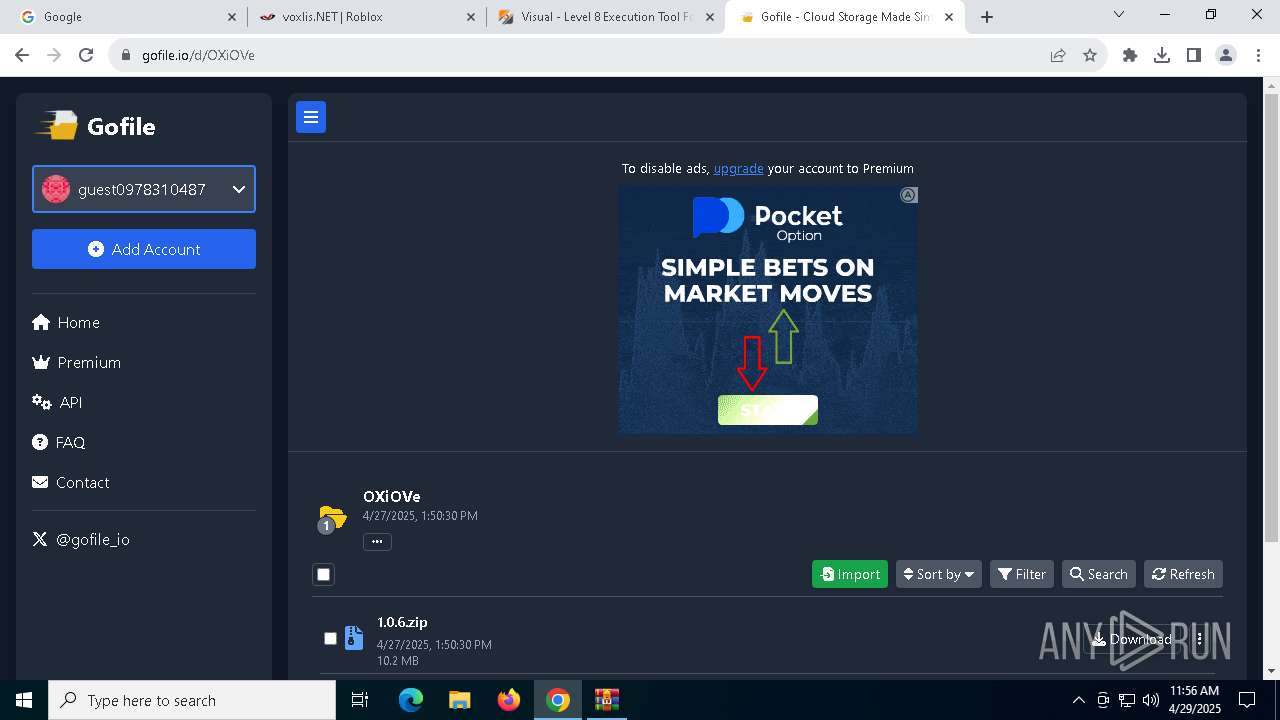Go back to previous page
1280x720 pixels.
point(23,55)
